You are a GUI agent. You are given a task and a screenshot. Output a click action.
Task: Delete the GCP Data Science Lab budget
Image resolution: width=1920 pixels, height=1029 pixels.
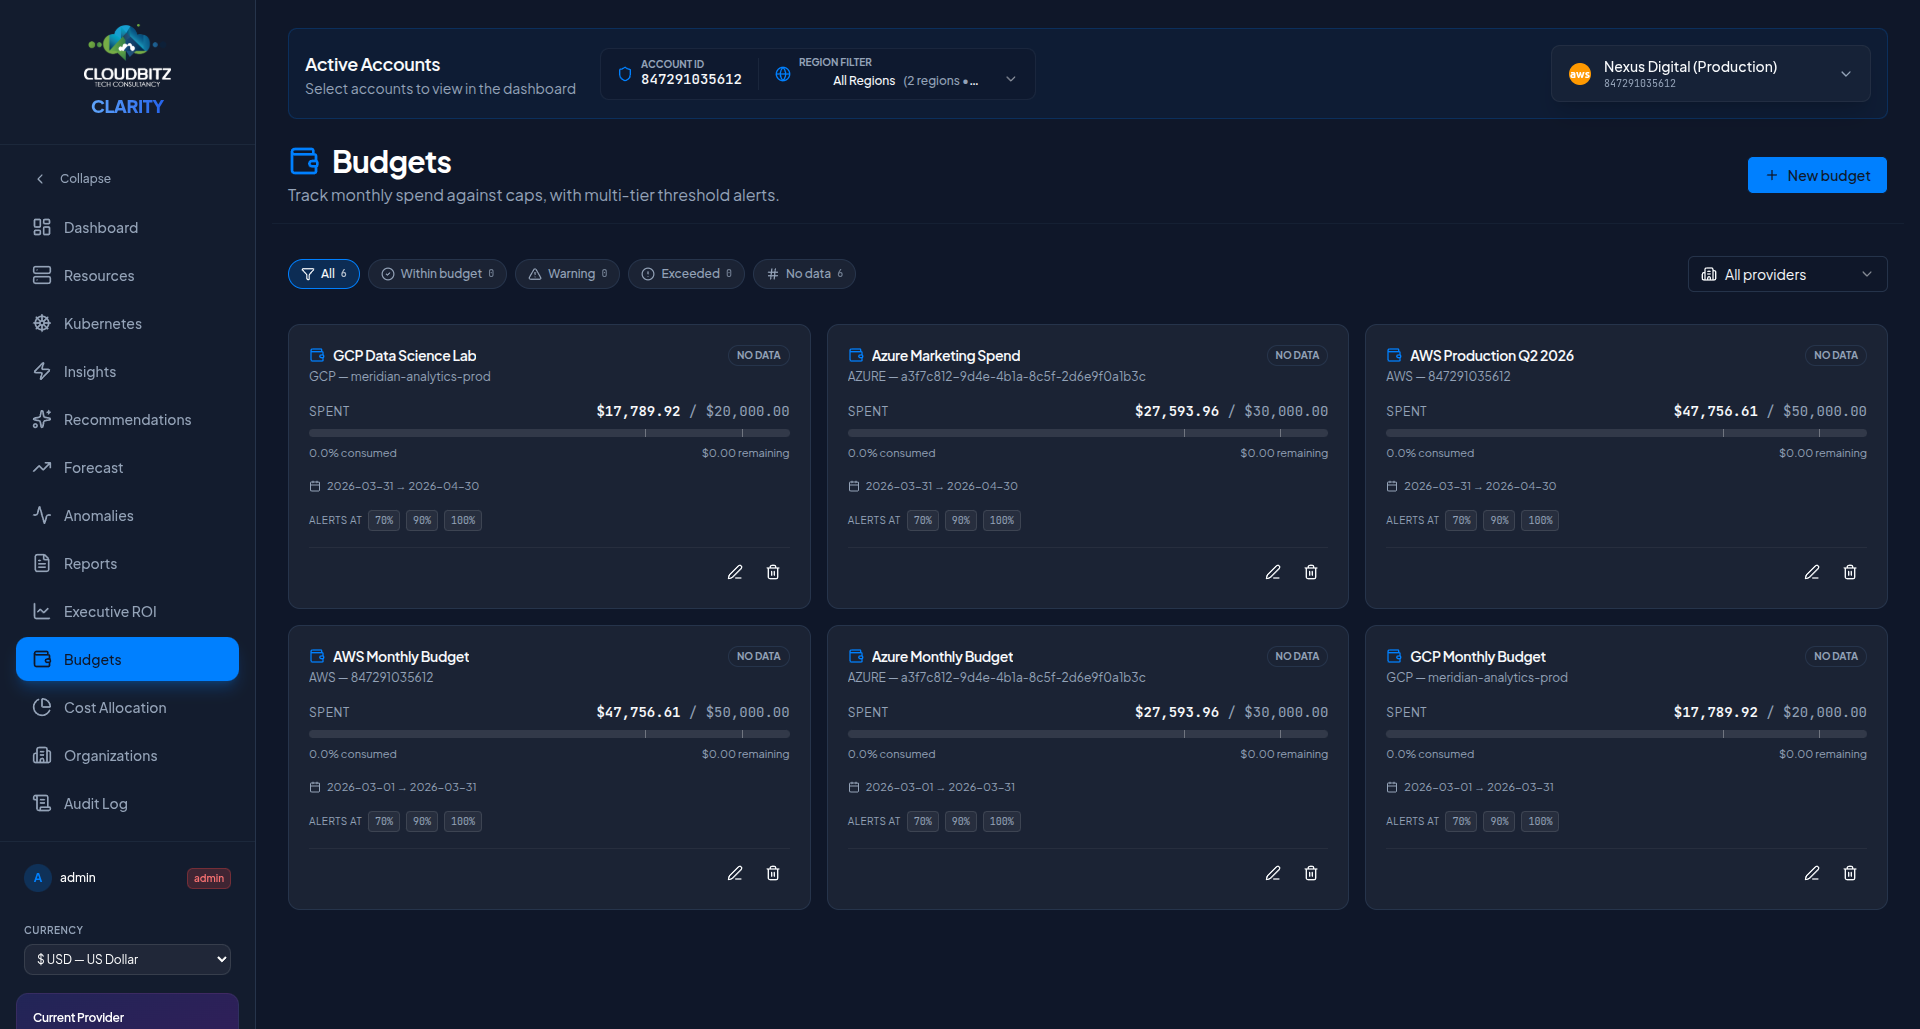tap(773, 572)
